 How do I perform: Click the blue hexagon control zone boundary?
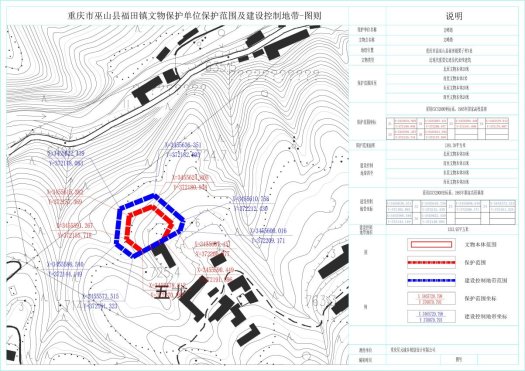pos(150,226)
